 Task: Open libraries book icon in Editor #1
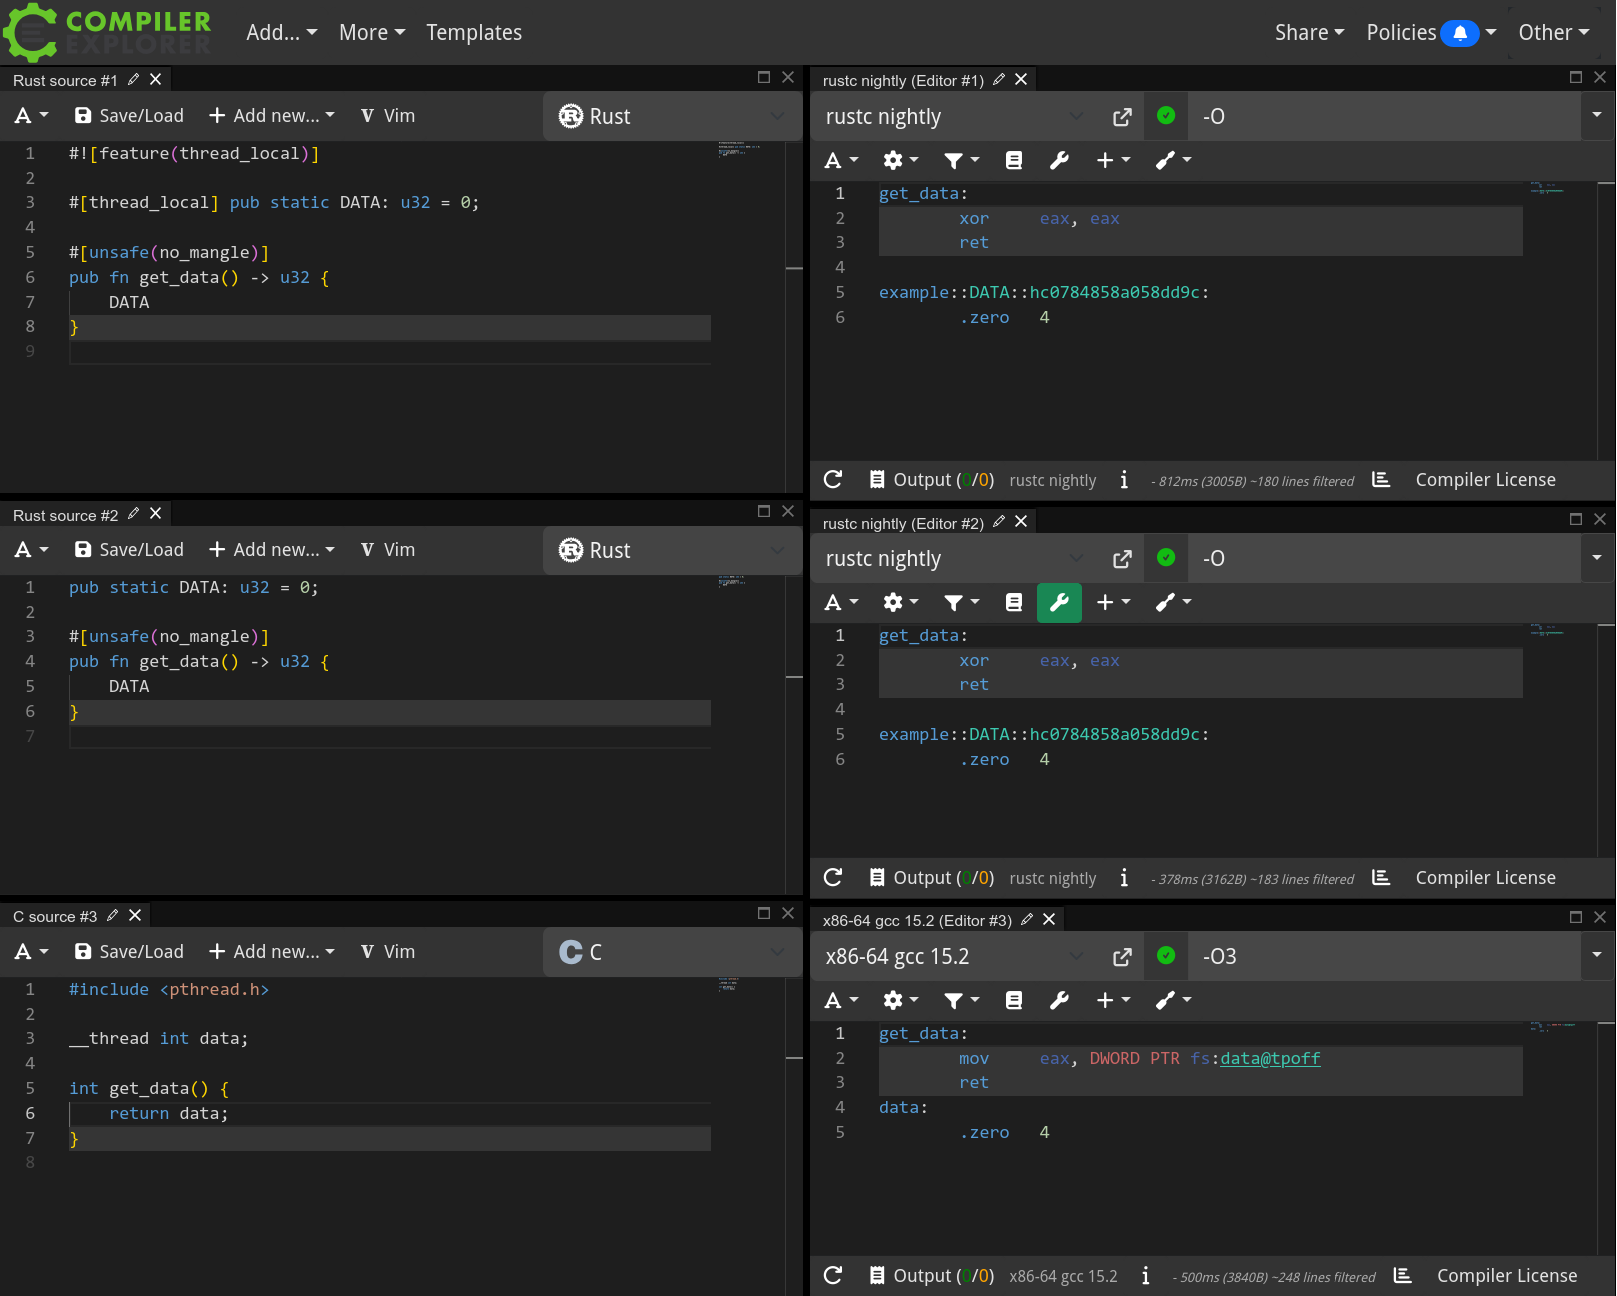1014,160
